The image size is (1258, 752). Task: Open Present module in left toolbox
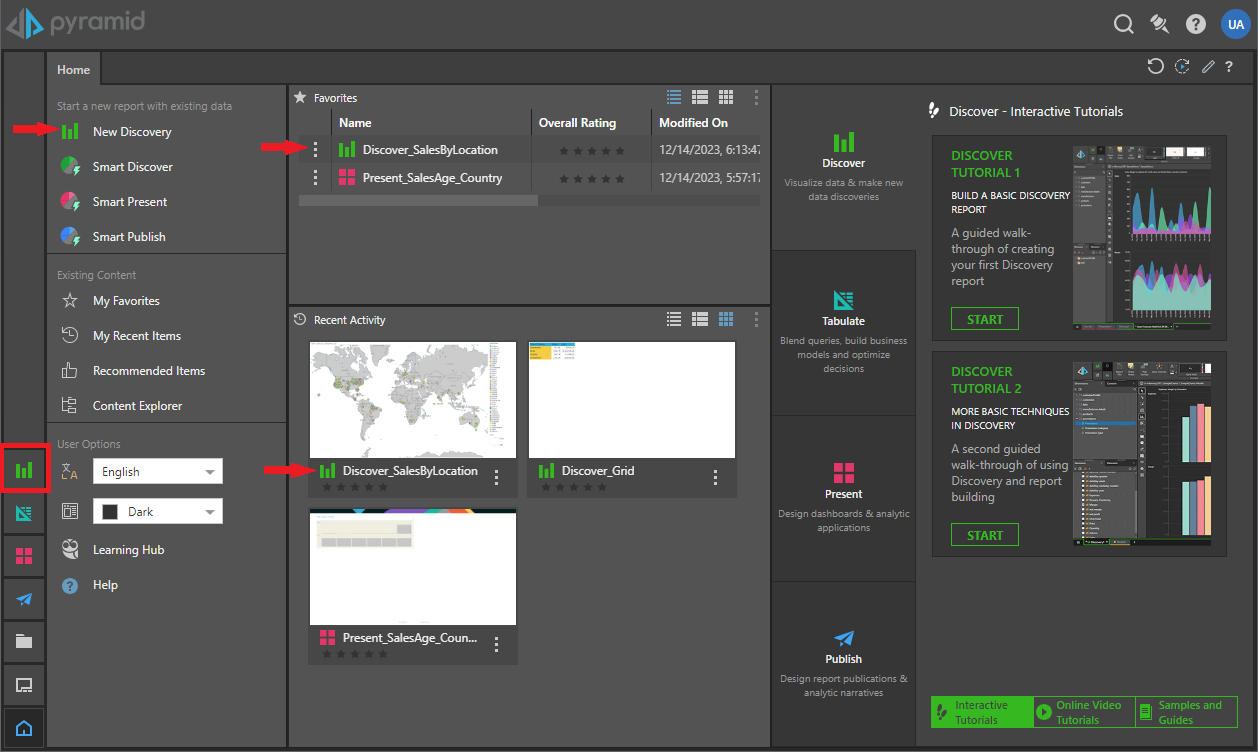coord(24,556)
